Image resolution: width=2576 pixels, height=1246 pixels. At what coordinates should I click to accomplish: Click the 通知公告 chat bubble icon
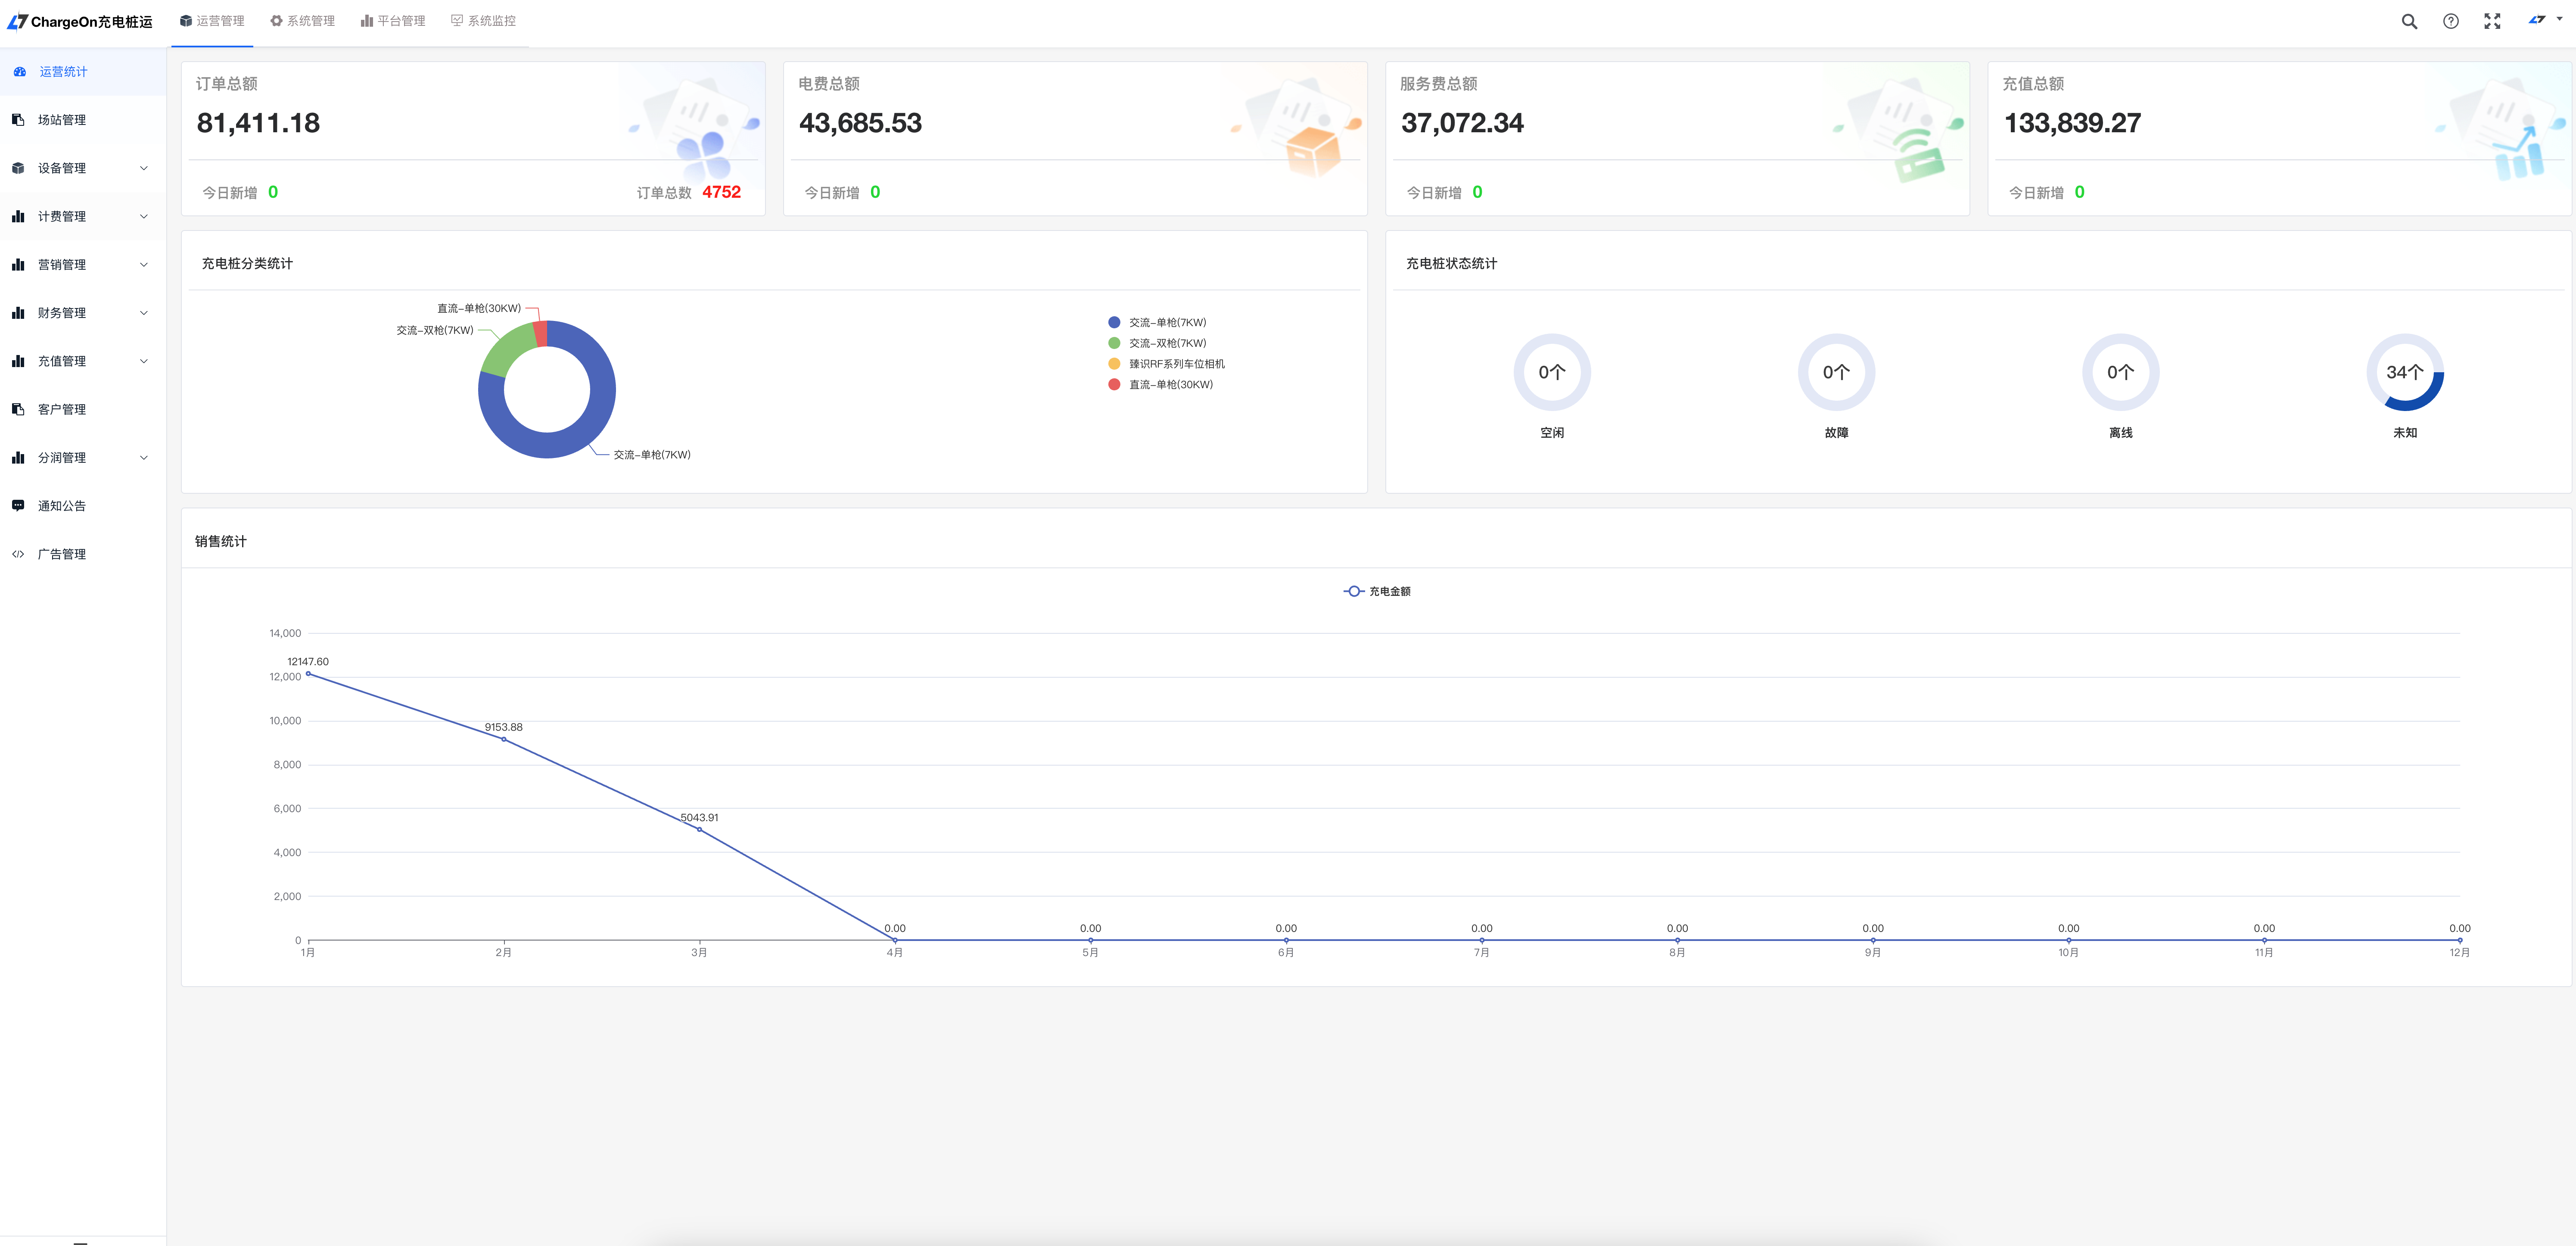point(18,506)
